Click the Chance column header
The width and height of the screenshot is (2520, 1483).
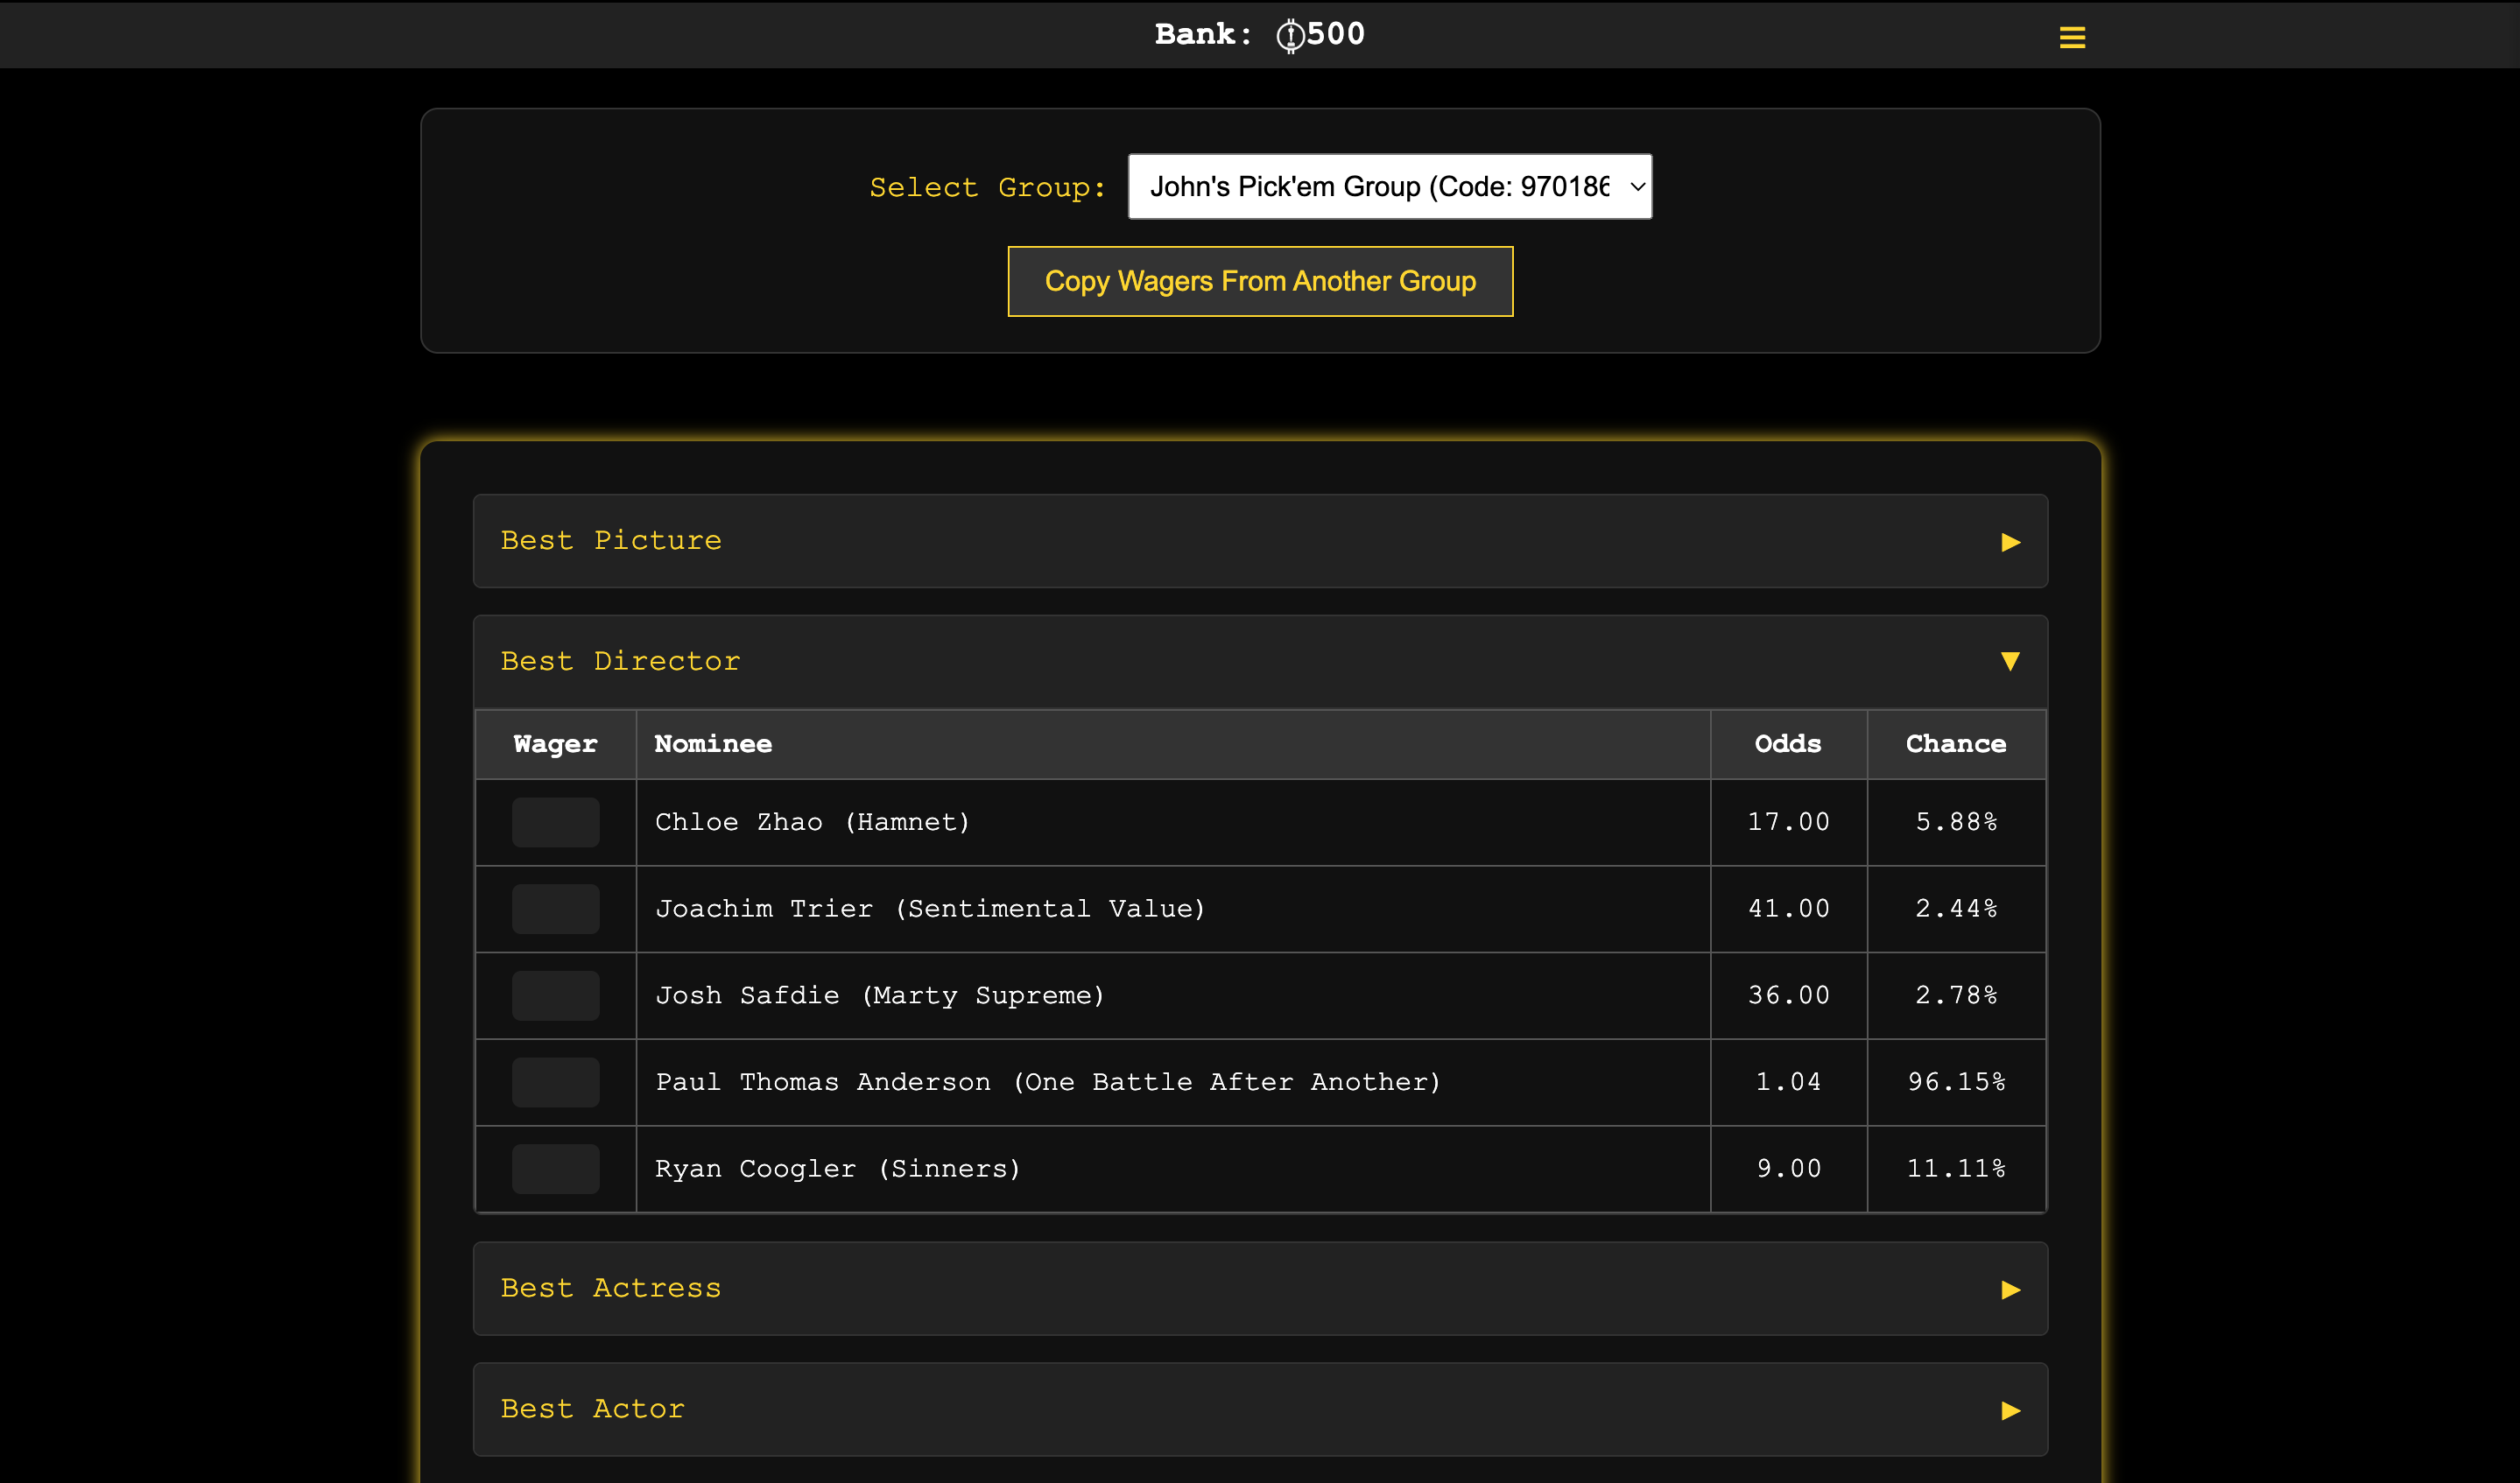pos(1956,744)
